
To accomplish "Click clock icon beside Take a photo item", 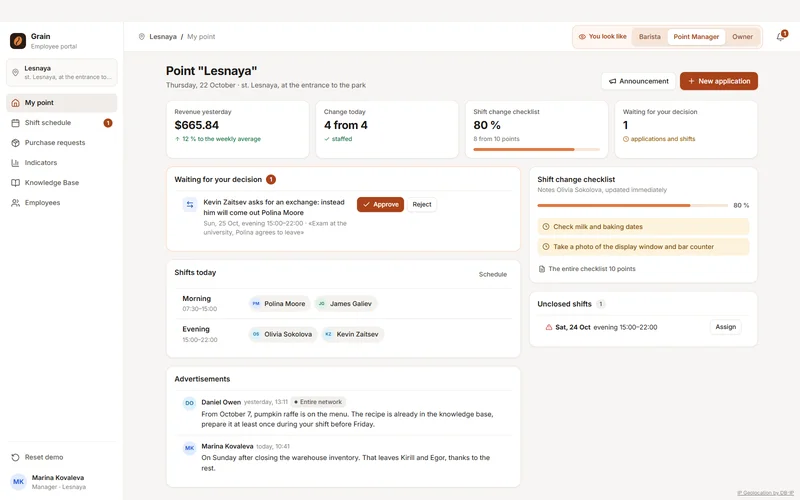I will (546, 247).
